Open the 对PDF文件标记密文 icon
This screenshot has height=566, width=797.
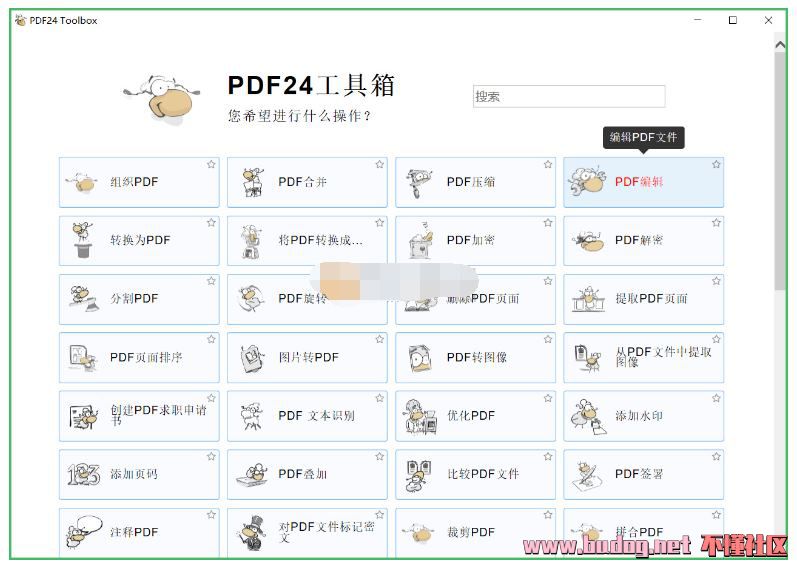(x=252, y=533)
